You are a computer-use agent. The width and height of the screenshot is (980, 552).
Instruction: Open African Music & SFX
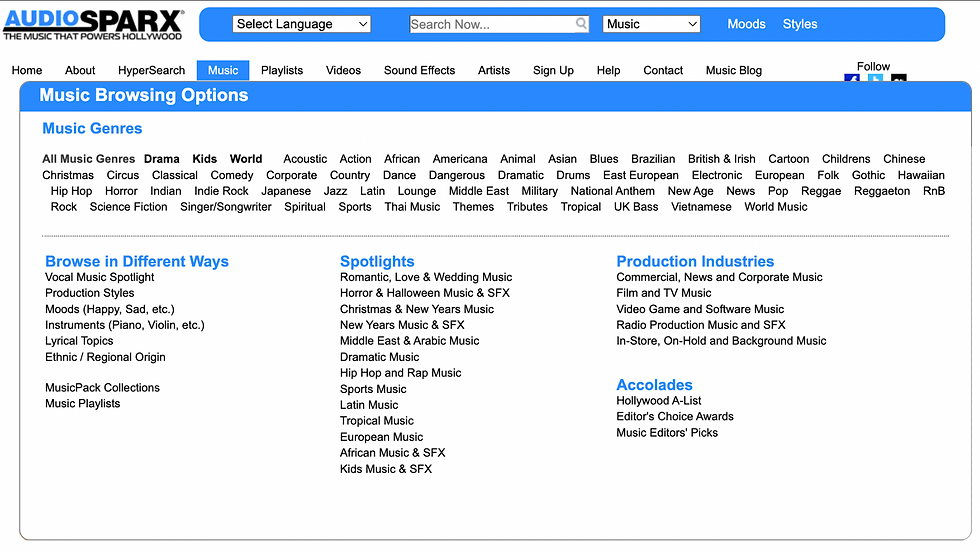click(x=392, y=453)
